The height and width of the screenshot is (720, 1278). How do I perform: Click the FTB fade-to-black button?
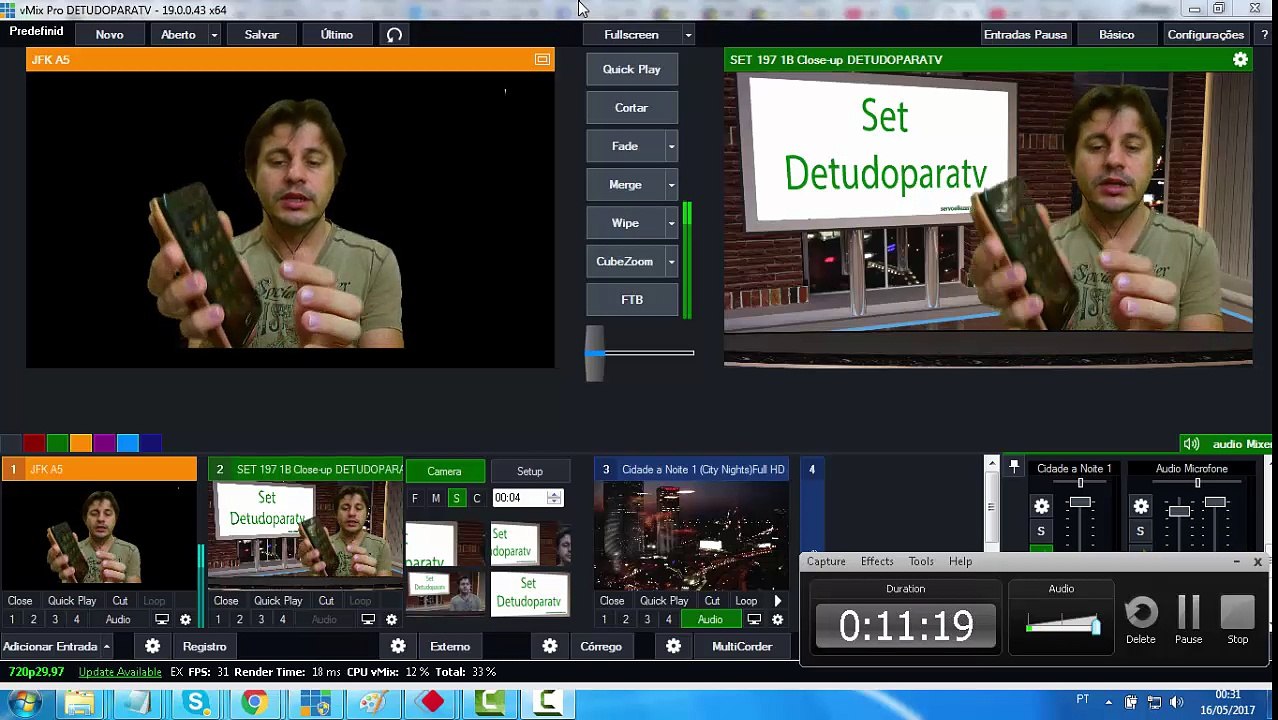click(631, 300)
